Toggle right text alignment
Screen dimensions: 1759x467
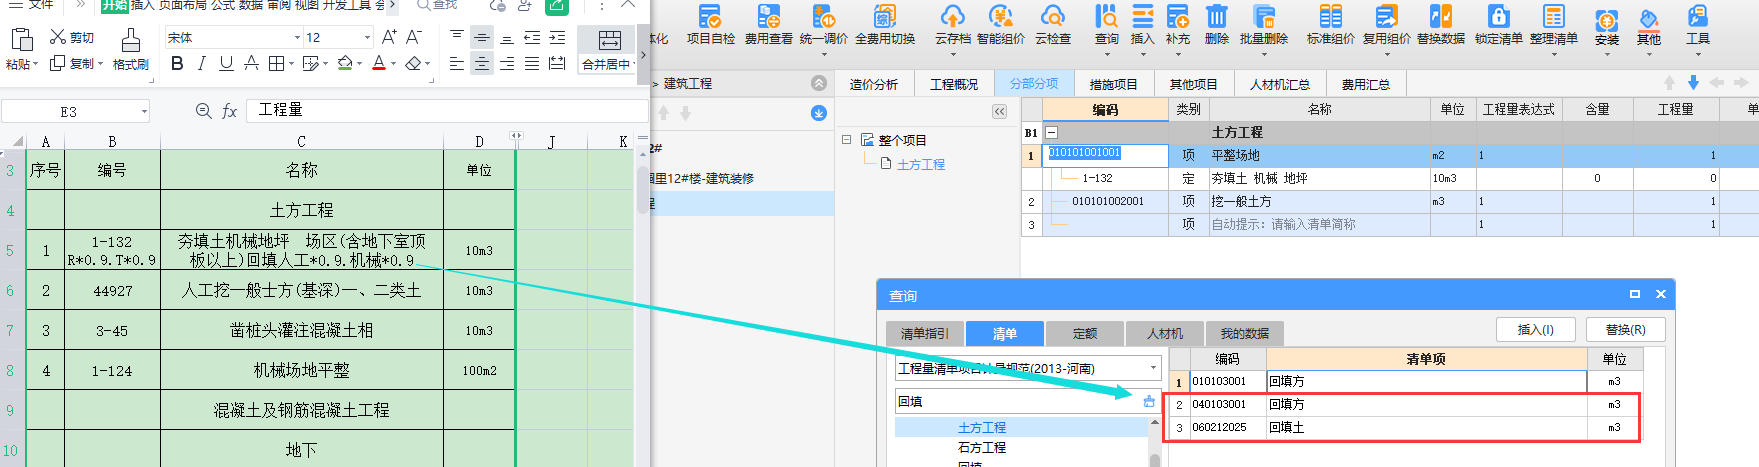(x=507, y=63)
